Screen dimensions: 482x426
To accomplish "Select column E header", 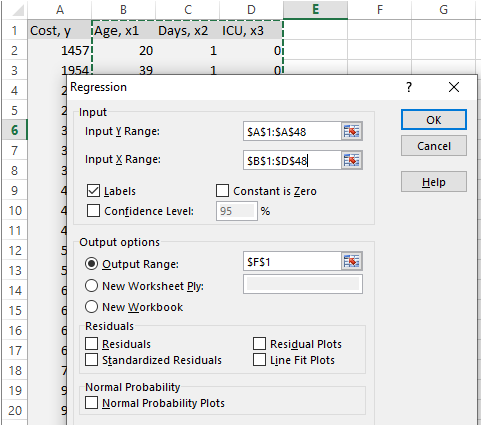I will coord(315,10).
